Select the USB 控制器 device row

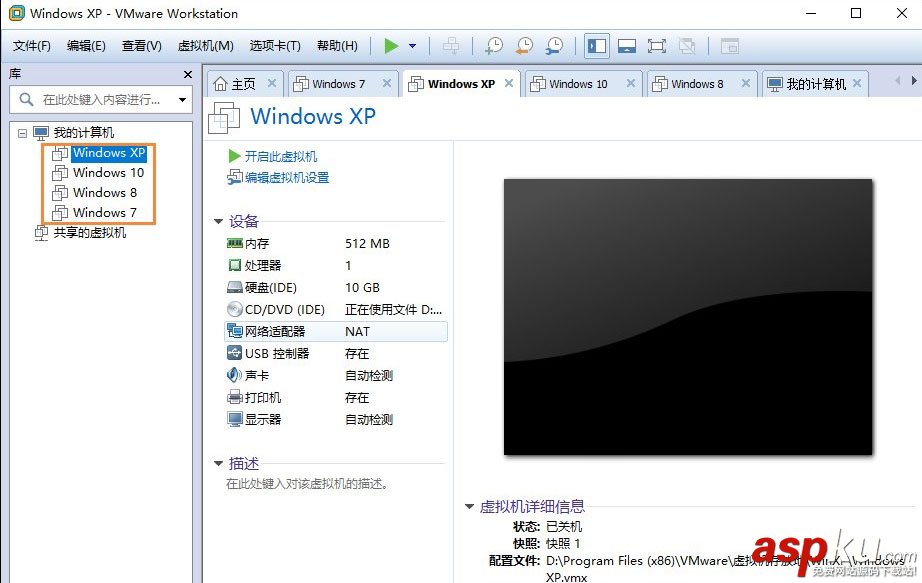click(x=336, y=354)
